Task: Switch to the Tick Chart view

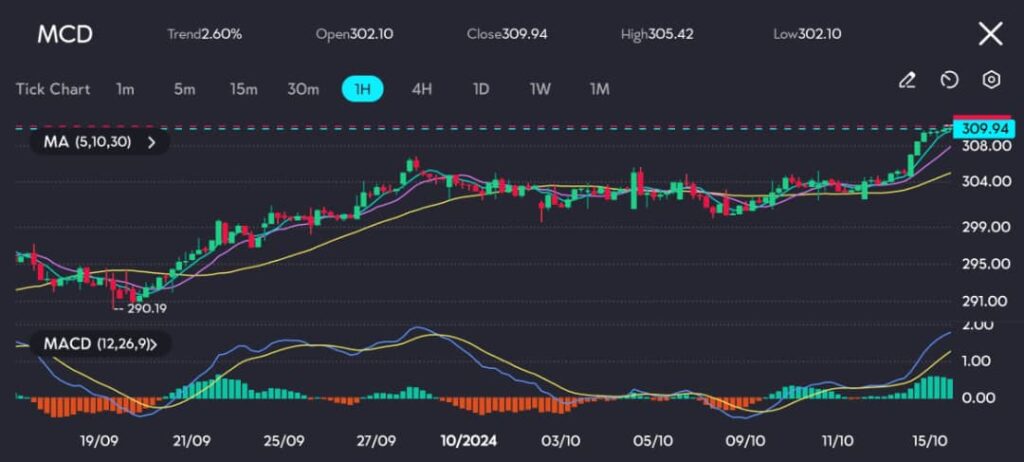Action: click(x=52, y=89)
